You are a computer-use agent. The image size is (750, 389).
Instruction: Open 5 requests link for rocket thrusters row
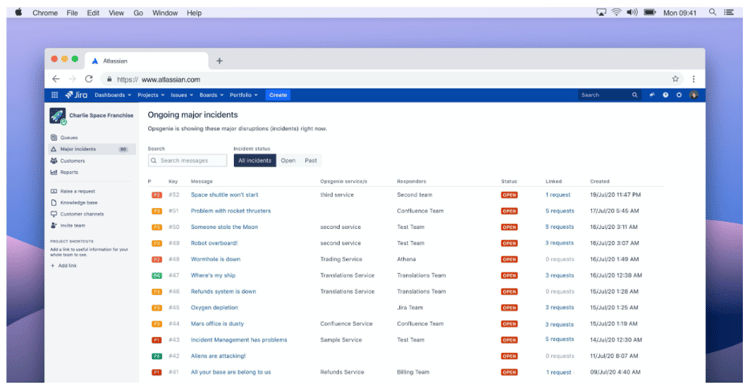[x=560, y=211]
